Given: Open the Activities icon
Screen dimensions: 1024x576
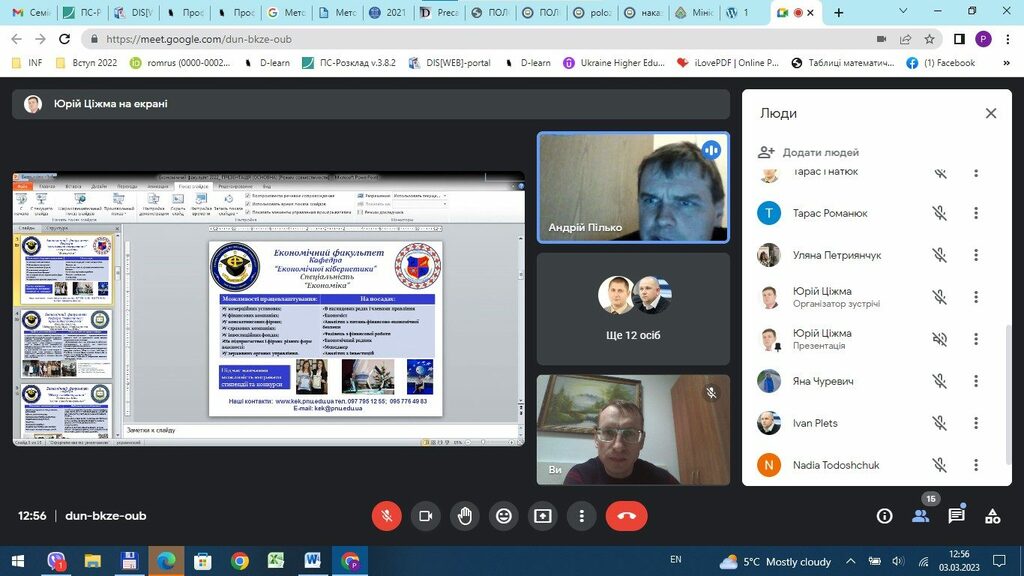Looking at the screenshot, I should [992, 516].
